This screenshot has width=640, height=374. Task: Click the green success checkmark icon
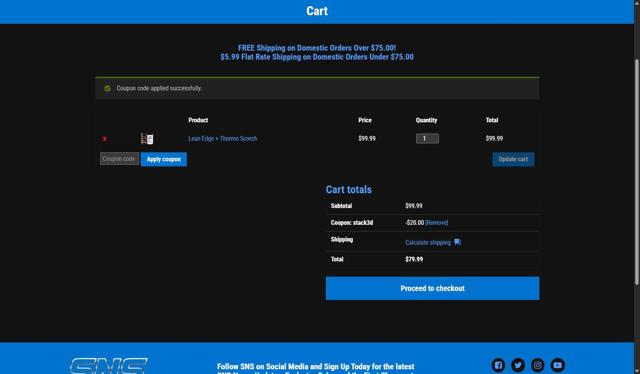point(107,89)
